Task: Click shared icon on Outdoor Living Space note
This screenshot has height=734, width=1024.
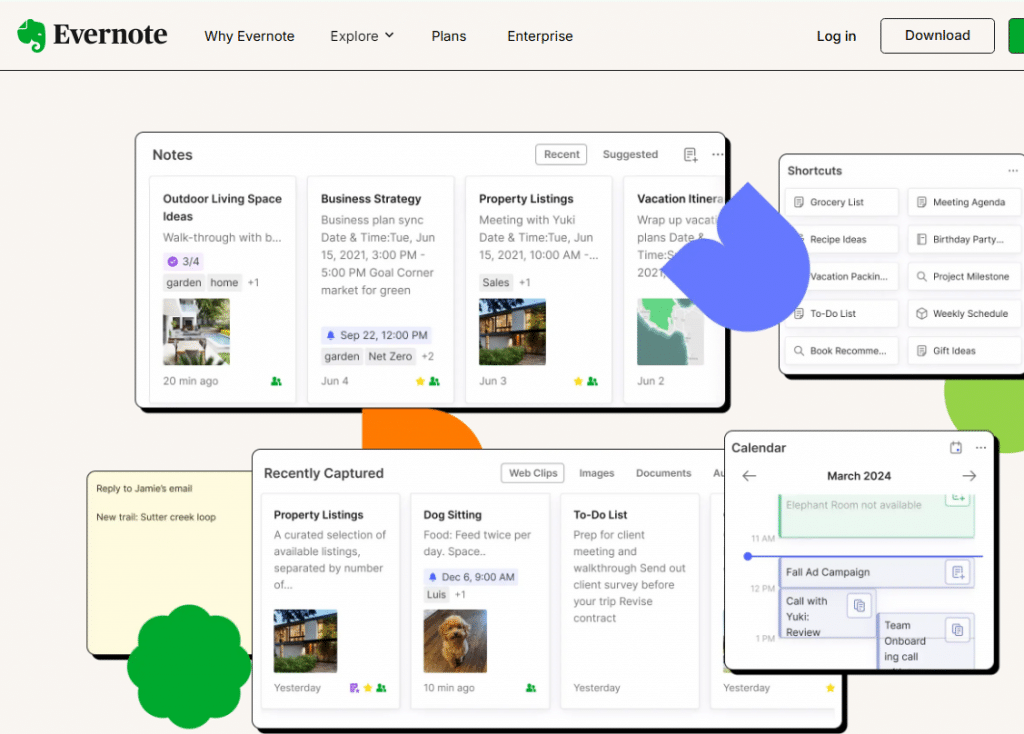Action: click(276, 381)
